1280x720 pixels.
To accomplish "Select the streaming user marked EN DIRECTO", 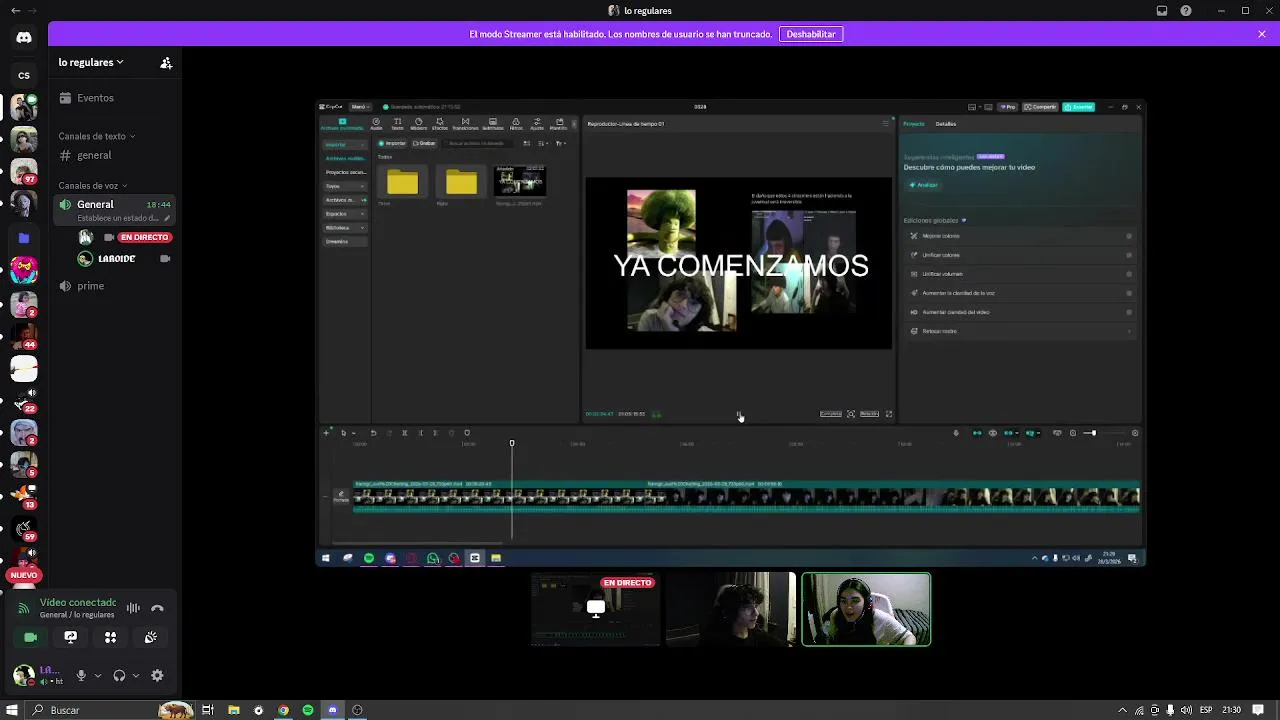I will click(124, 237).
